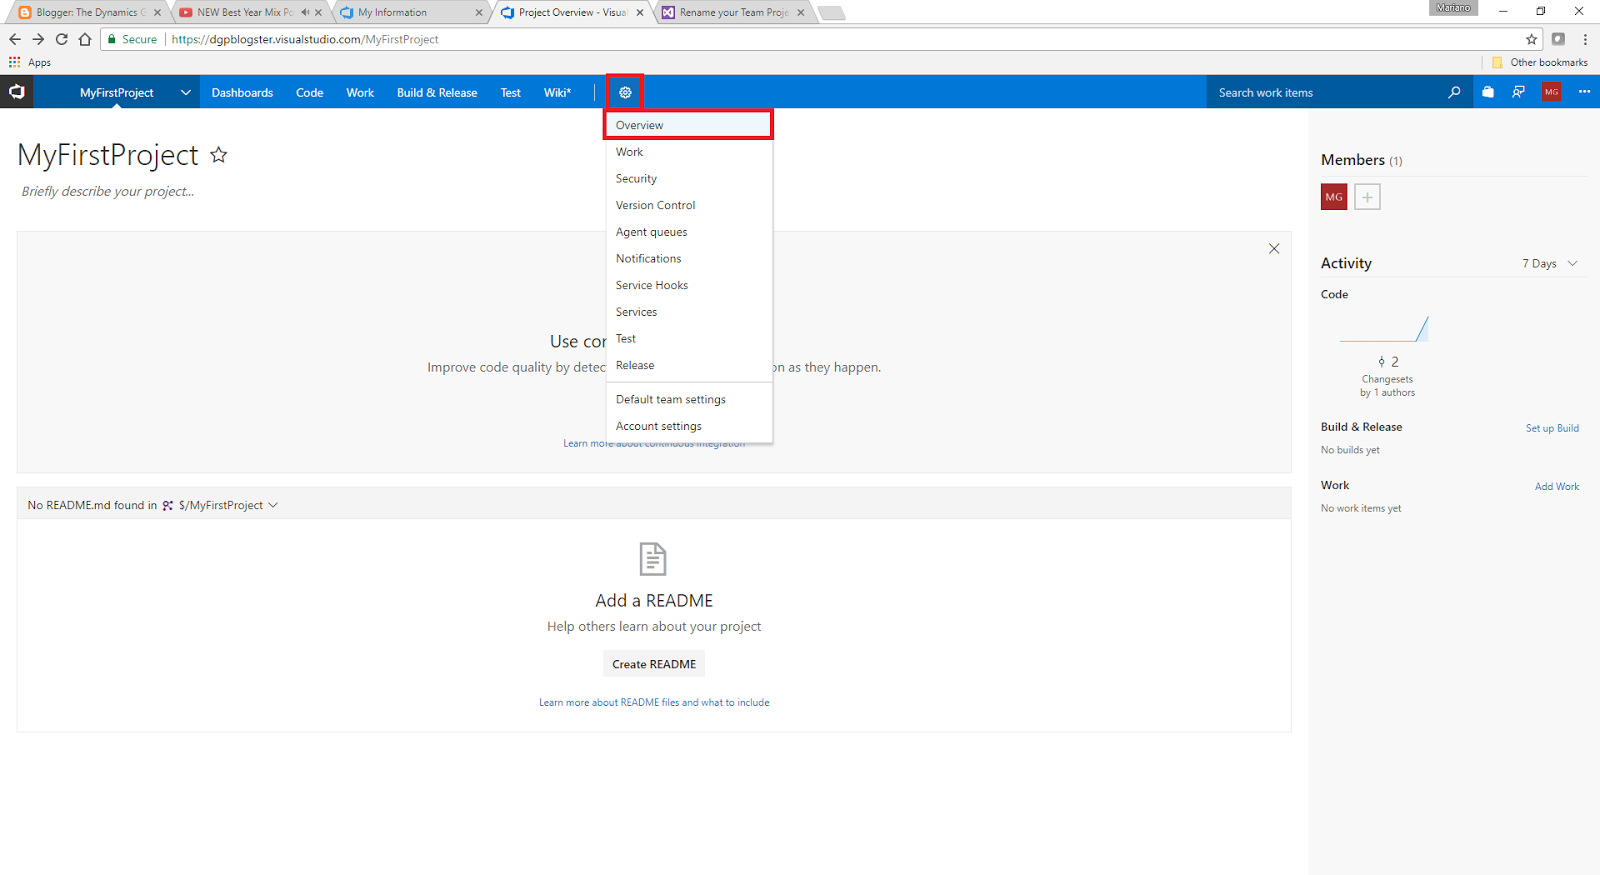Open the Apps shortcut in bookmarks bar
The image size is (1600, 875).
click(30, 62)
